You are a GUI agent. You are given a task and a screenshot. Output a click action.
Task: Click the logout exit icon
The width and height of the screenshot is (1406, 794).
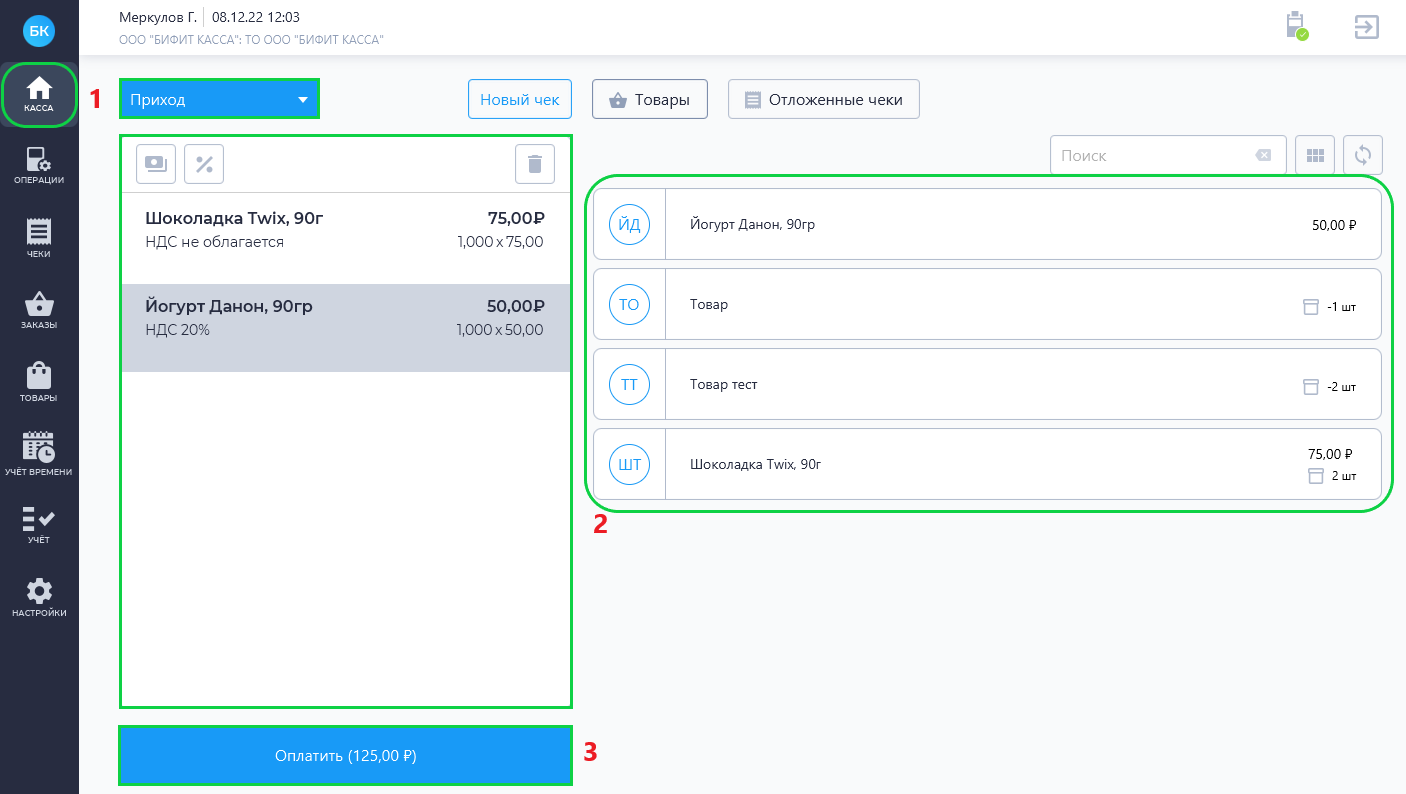(x=1367, y=27)
